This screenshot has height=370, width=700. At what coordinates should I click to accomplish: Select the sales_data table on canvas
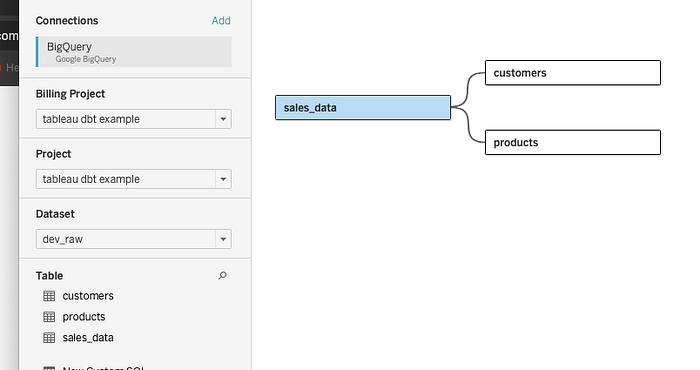363,108
